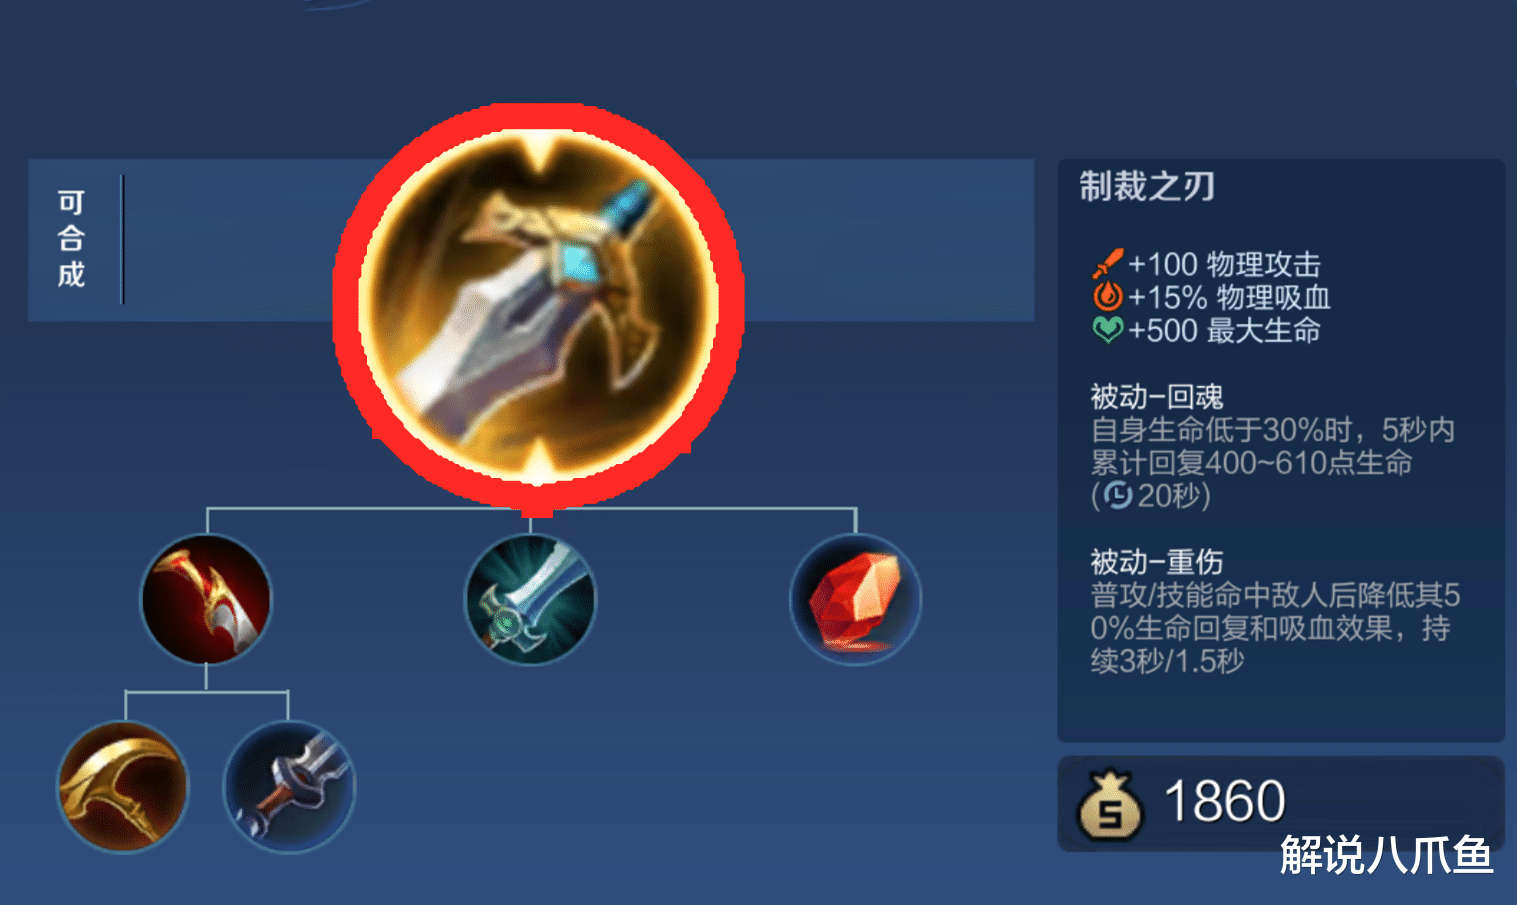Click the +100 物理攻击 stat line
The height and width of the screenshot is (905, 1517).
[x=1207, y=264]
